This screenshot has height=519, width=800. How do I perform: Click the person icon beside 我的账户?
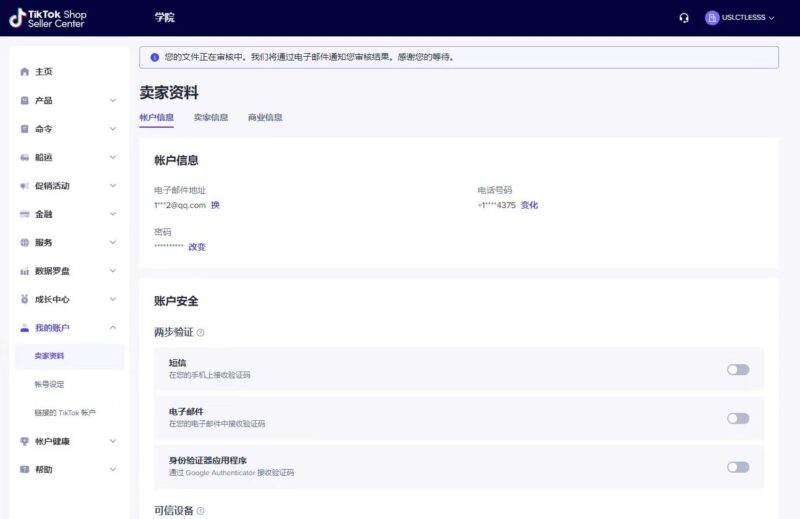[x=24, y=328]
